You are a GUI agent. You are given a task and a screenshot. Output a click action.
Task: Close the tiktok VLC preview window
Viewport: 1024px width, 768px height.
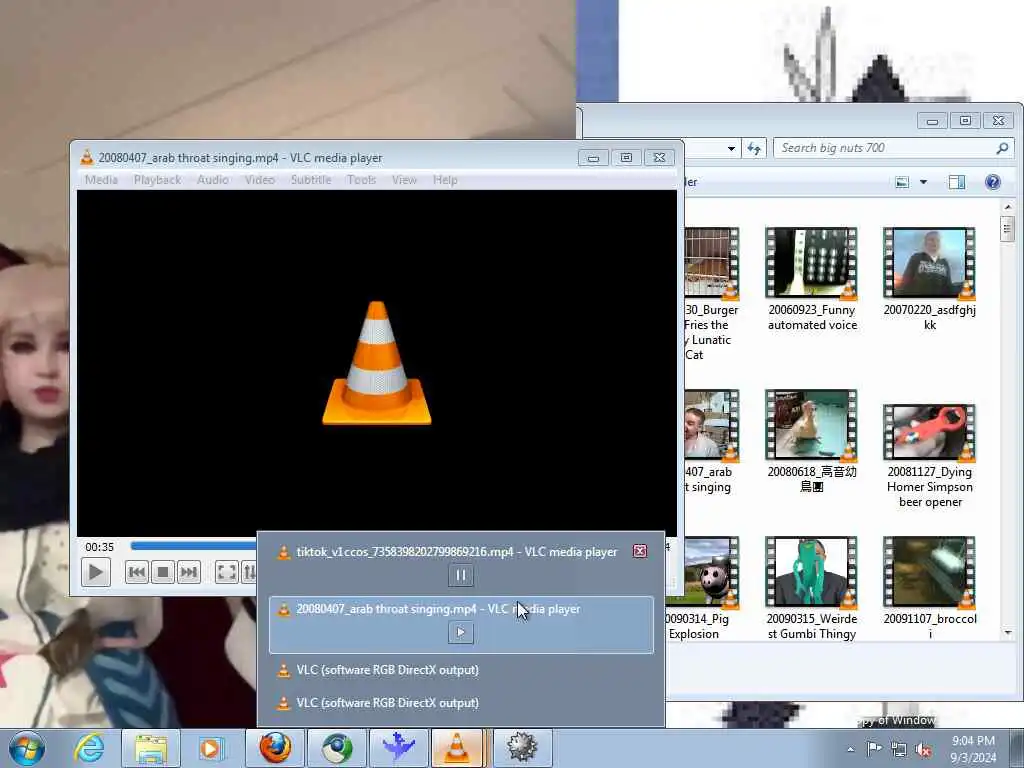[640, 551]
